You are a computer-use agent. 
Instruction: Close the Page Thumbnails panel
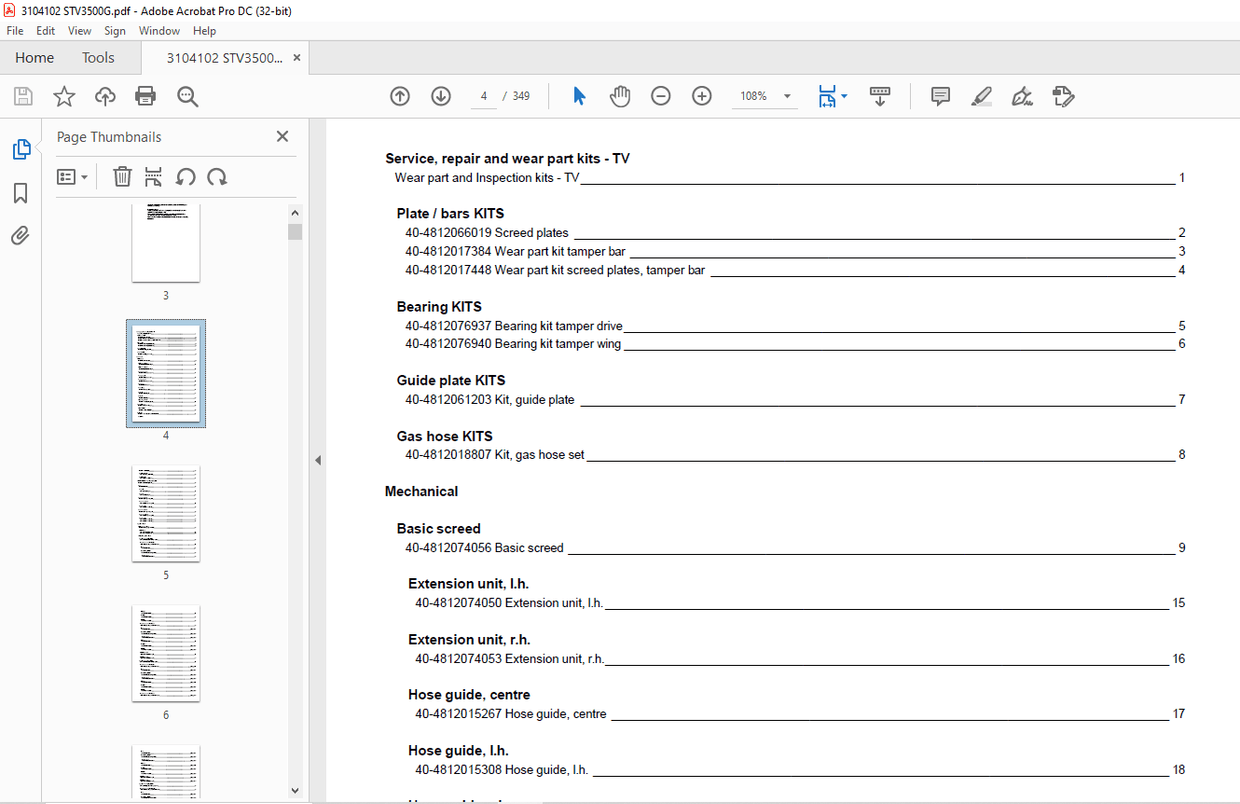282,137
